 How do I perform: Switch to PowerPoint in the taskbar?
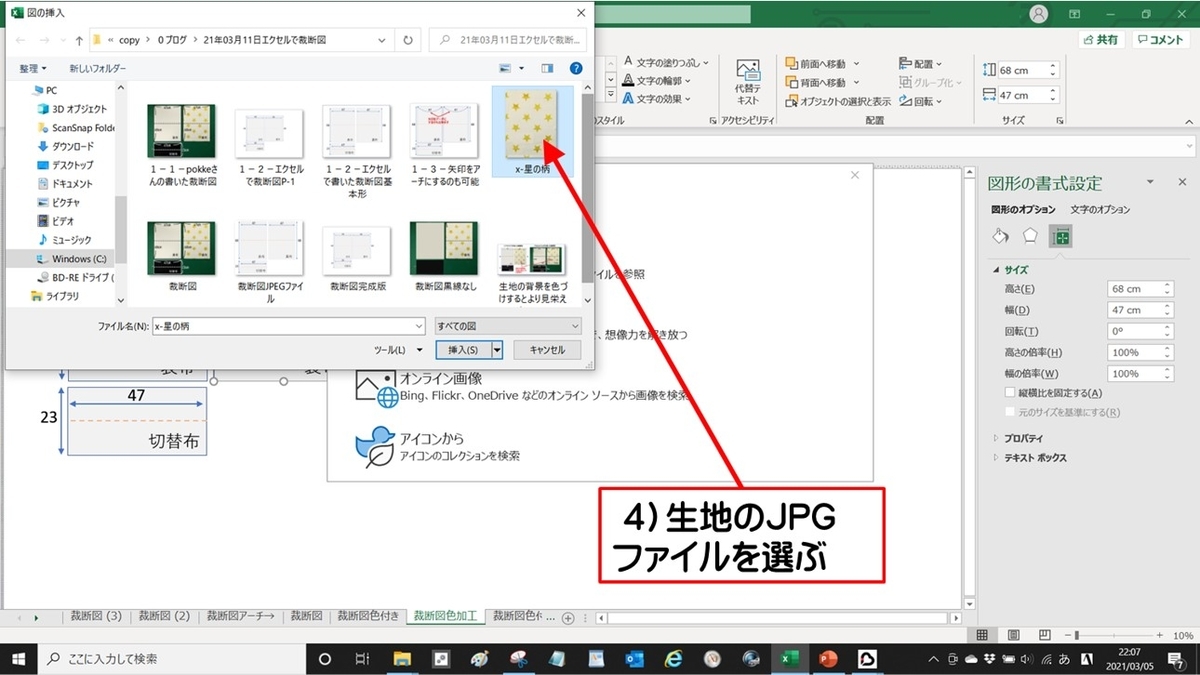[827, 659]
